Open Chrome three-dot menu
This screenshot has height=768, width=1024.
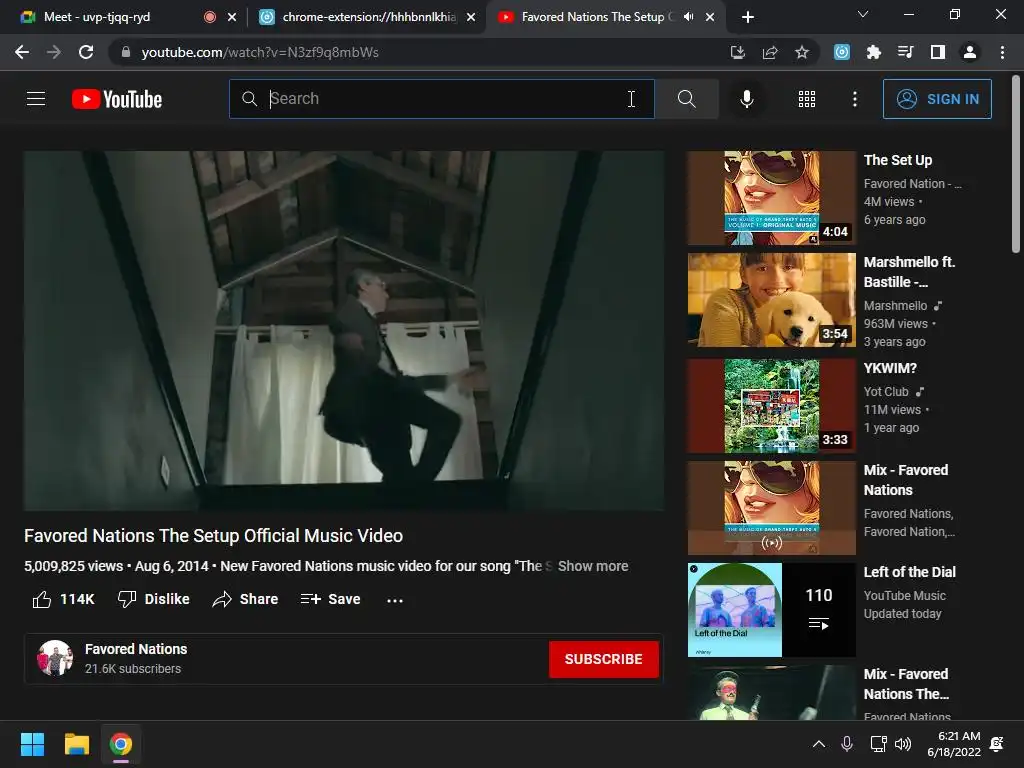pos(1002,52)
